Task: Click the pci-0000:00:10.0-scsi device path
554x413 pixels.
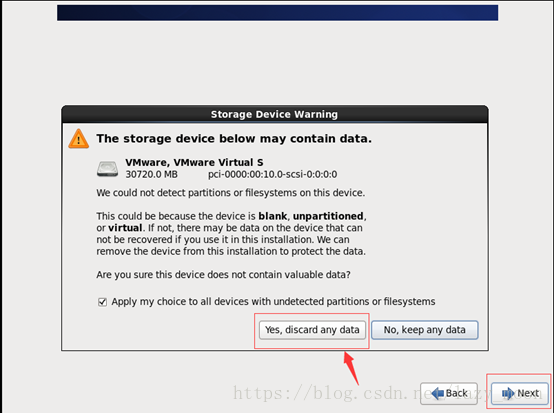Action: [272, 175]
